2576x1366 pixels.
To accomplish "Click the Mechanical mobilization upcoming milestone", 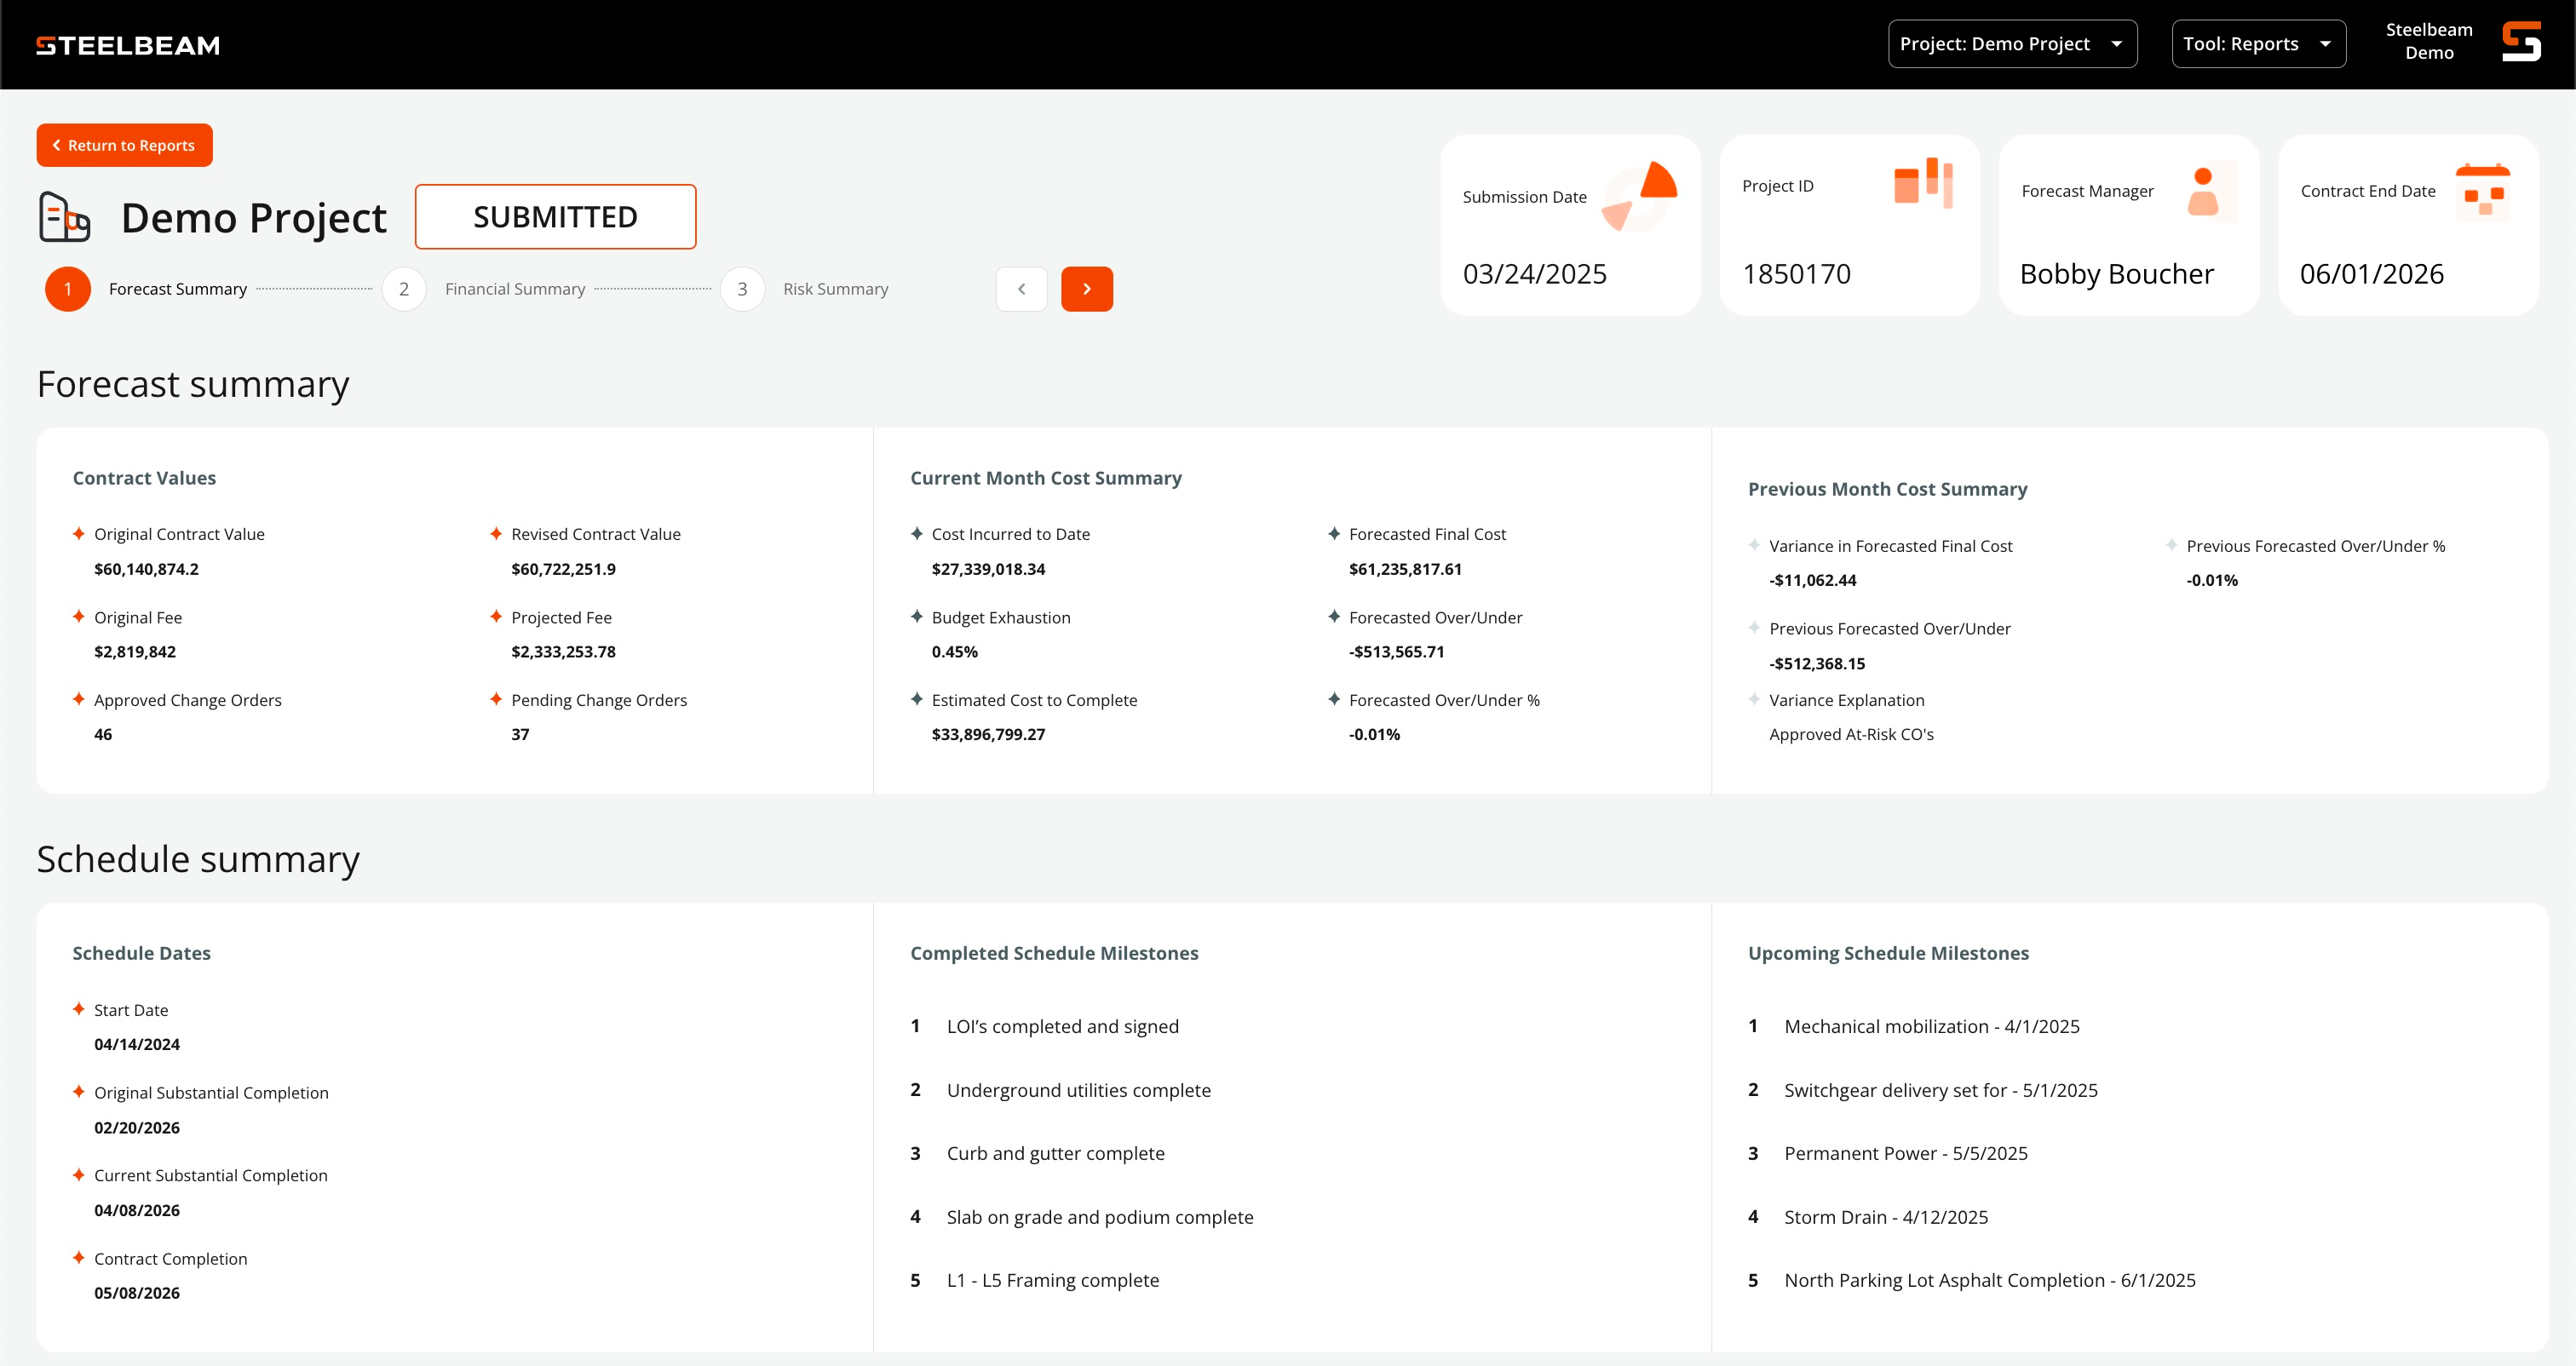I will point(1931,1026).
